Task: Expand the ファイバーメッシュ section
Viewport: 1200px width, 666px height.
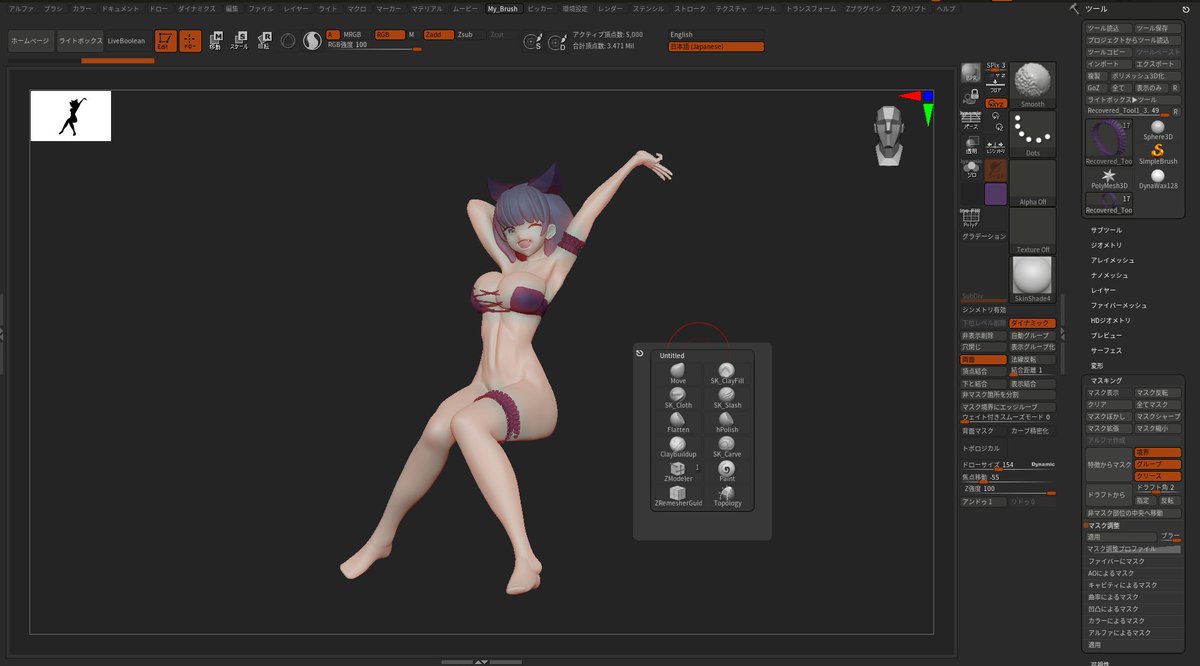Action: click(x=1119, y=305)
